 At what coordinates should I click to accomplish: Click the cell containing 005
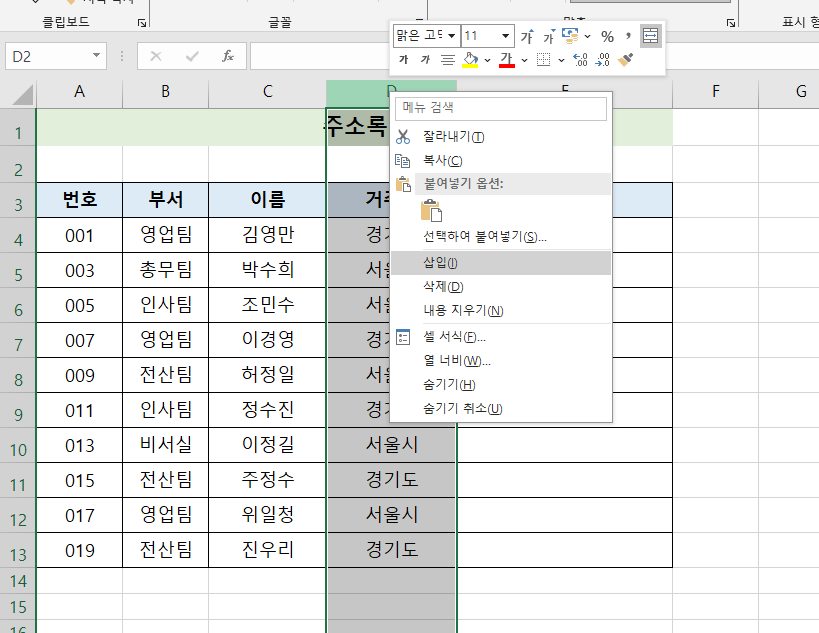79,305
